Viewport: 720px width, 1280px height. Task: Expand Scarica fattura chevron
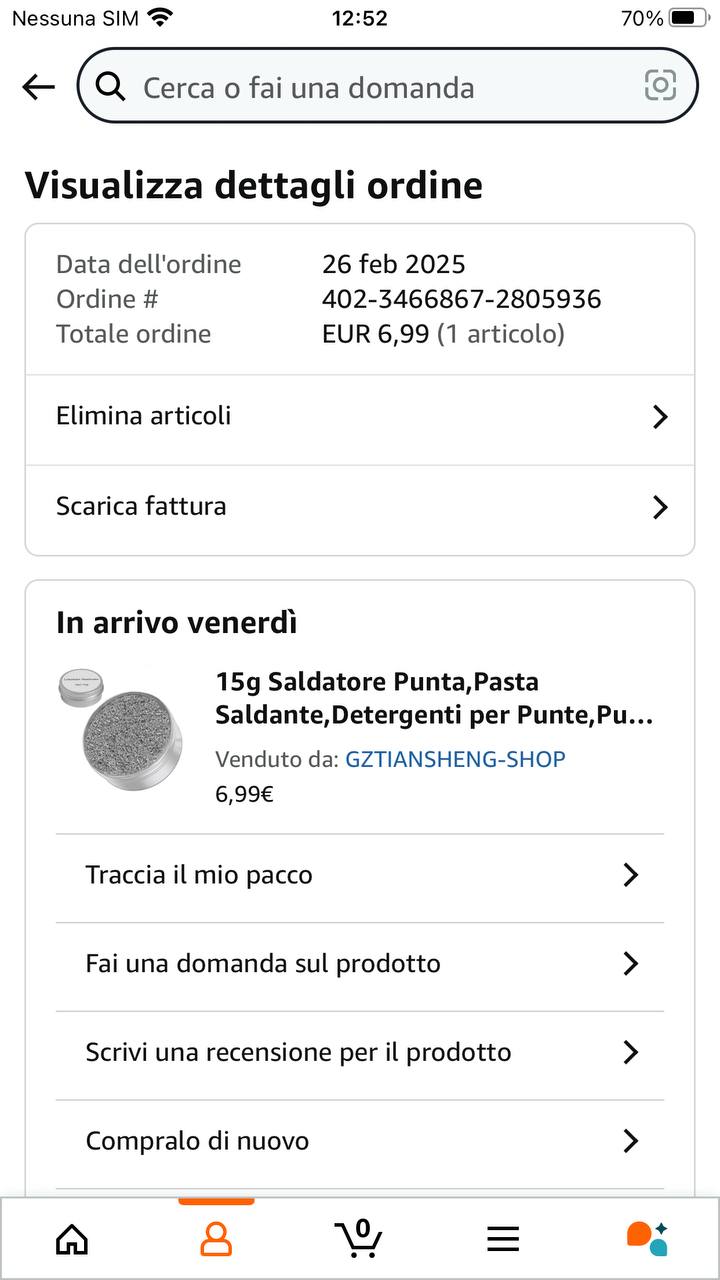[x=659, y=507]
